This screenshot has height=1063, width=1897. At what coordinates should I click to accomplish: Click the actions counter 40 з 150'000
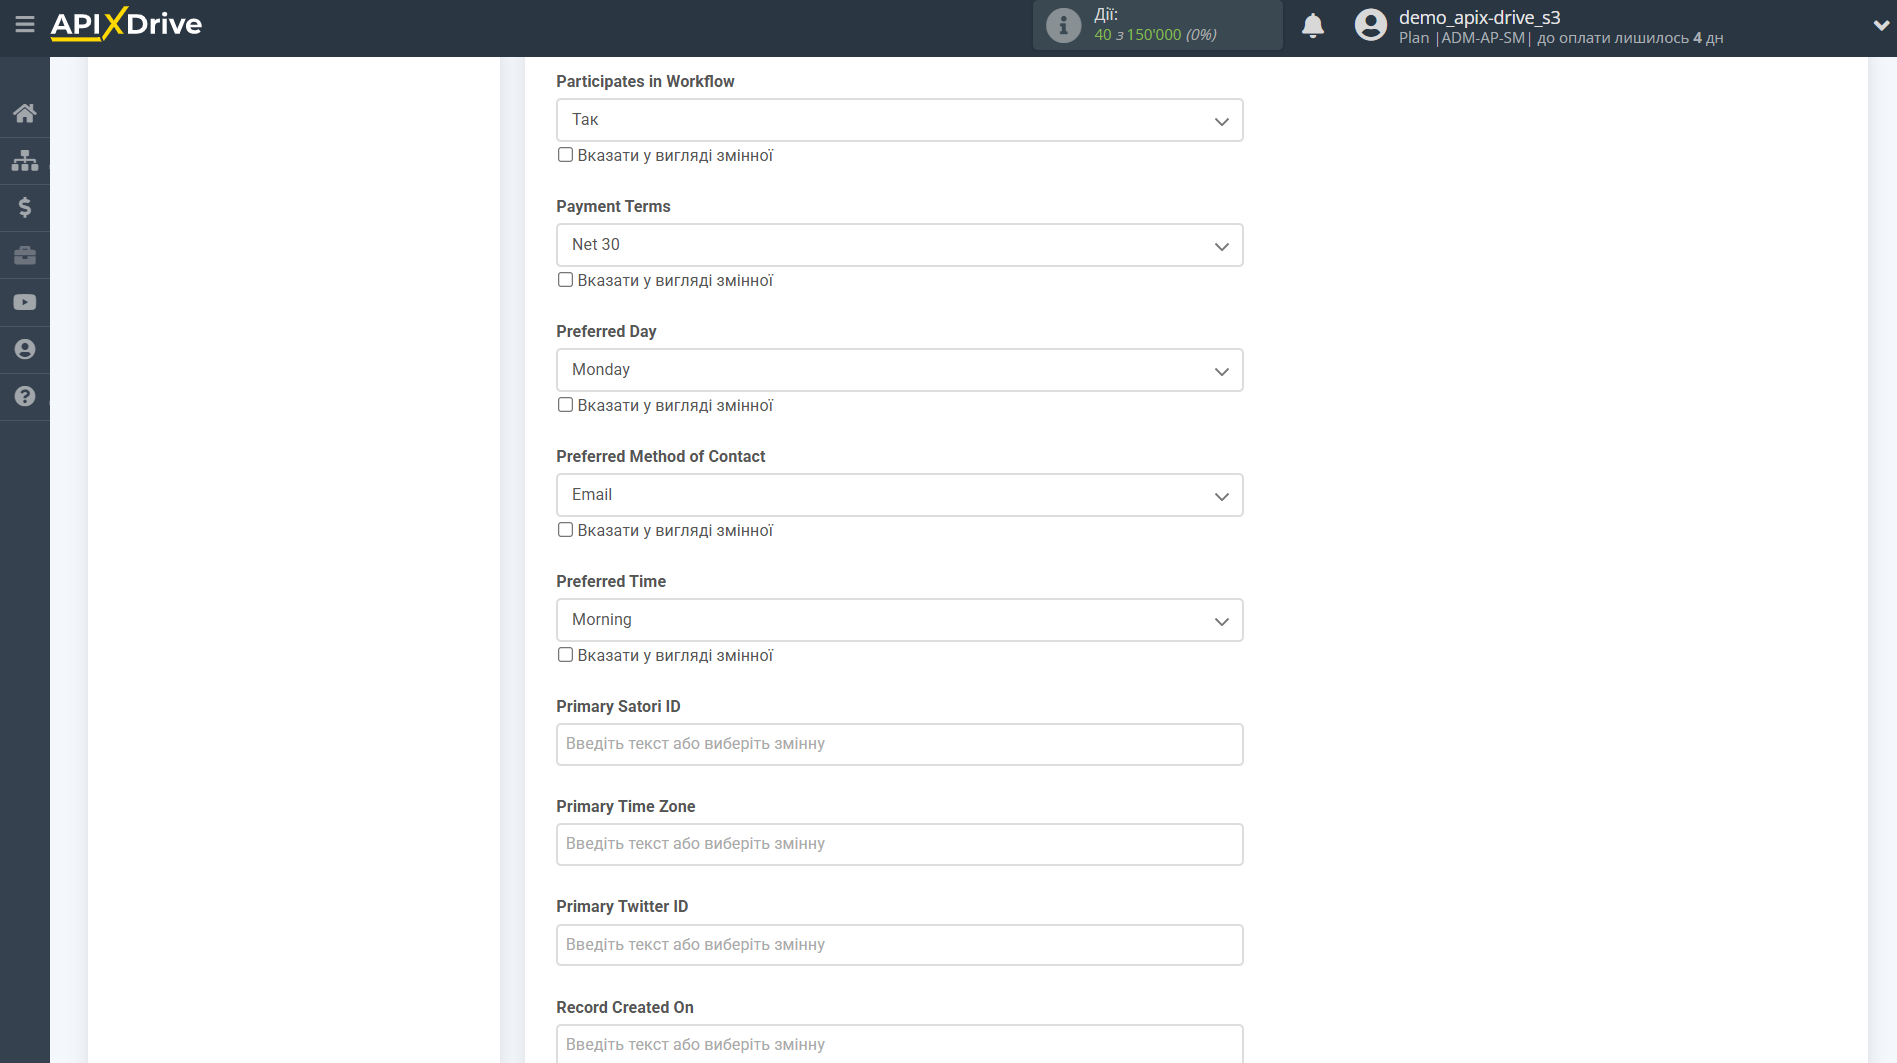coord(1155,35)
